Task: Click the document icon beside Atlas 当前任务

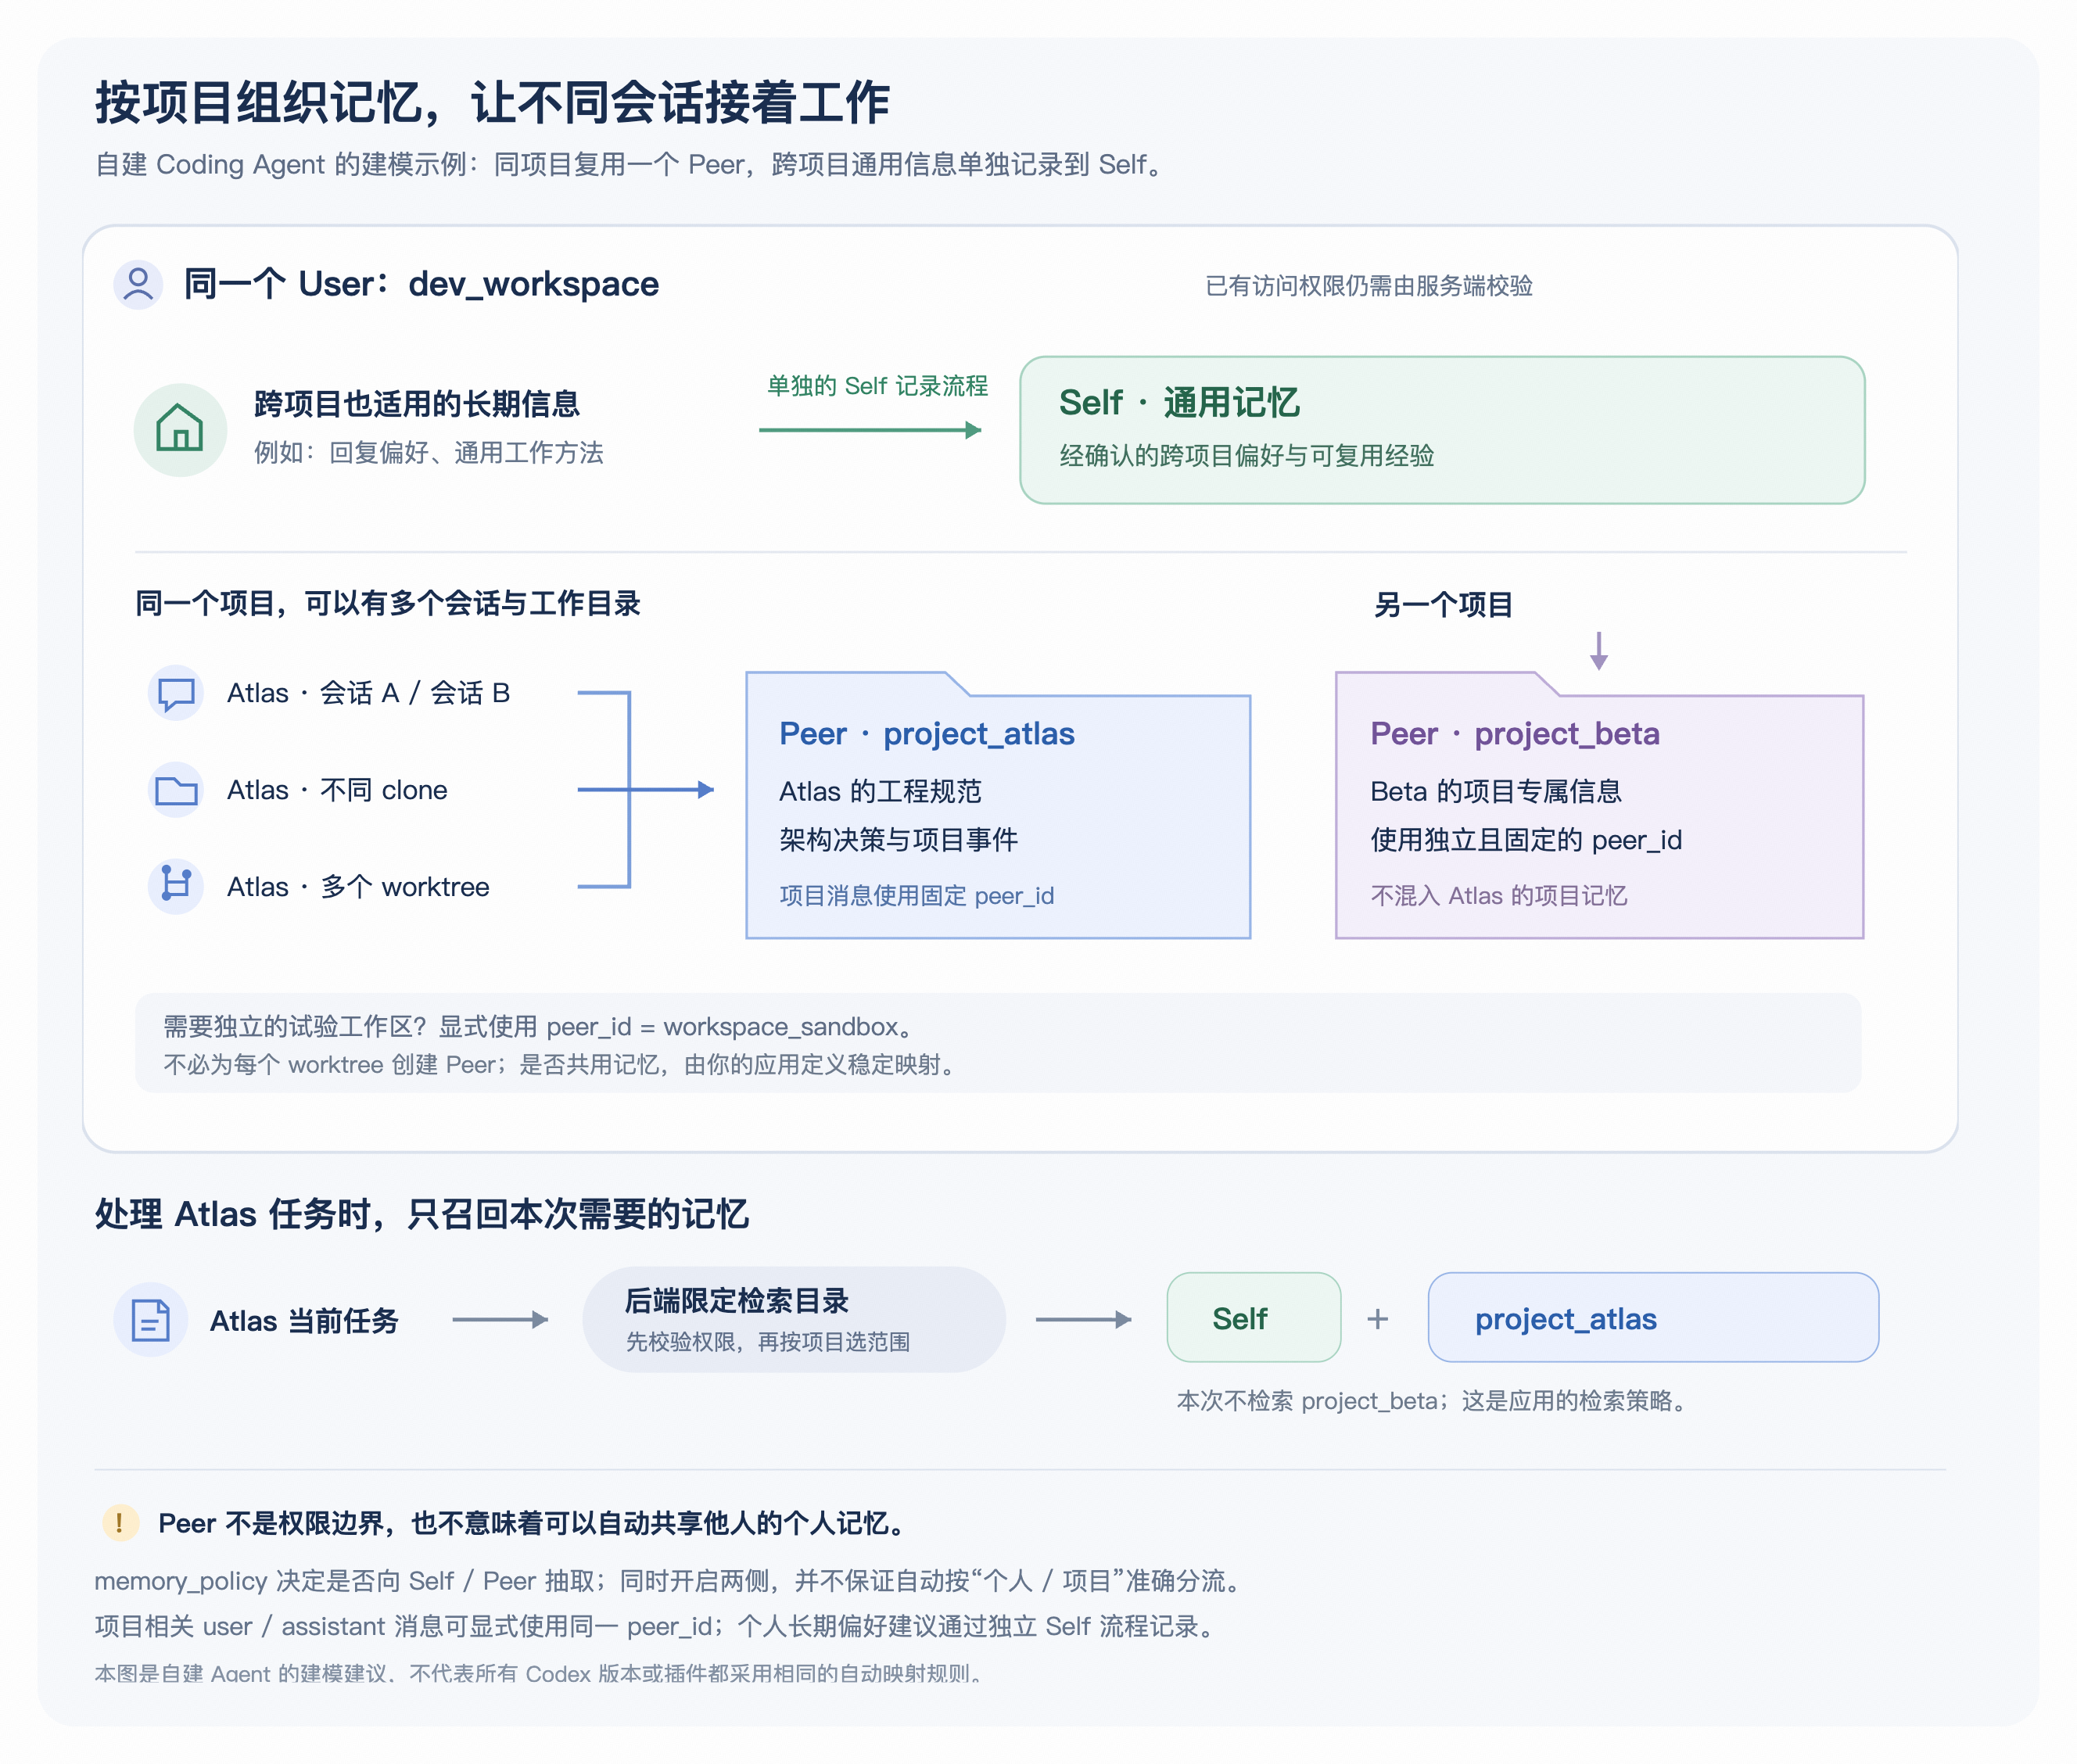Action: pyautogui.click(x=150, y=1320)
